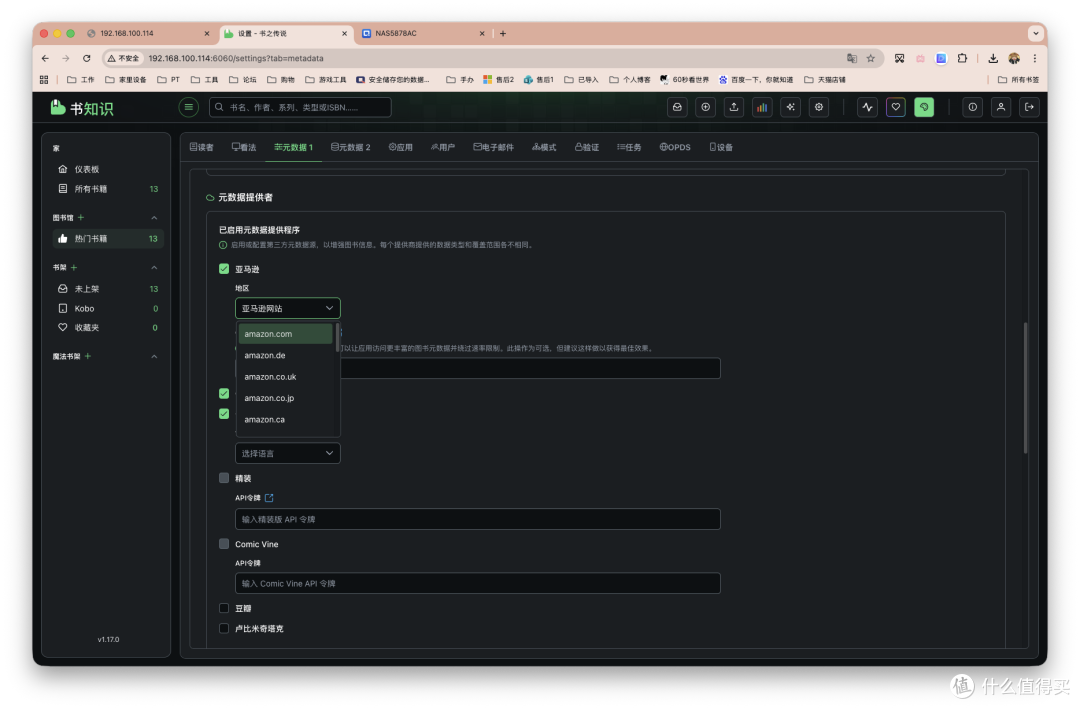
Task: Select amazon.co.jp in region list
Action: pyautogui.click(x=285, y=398)
